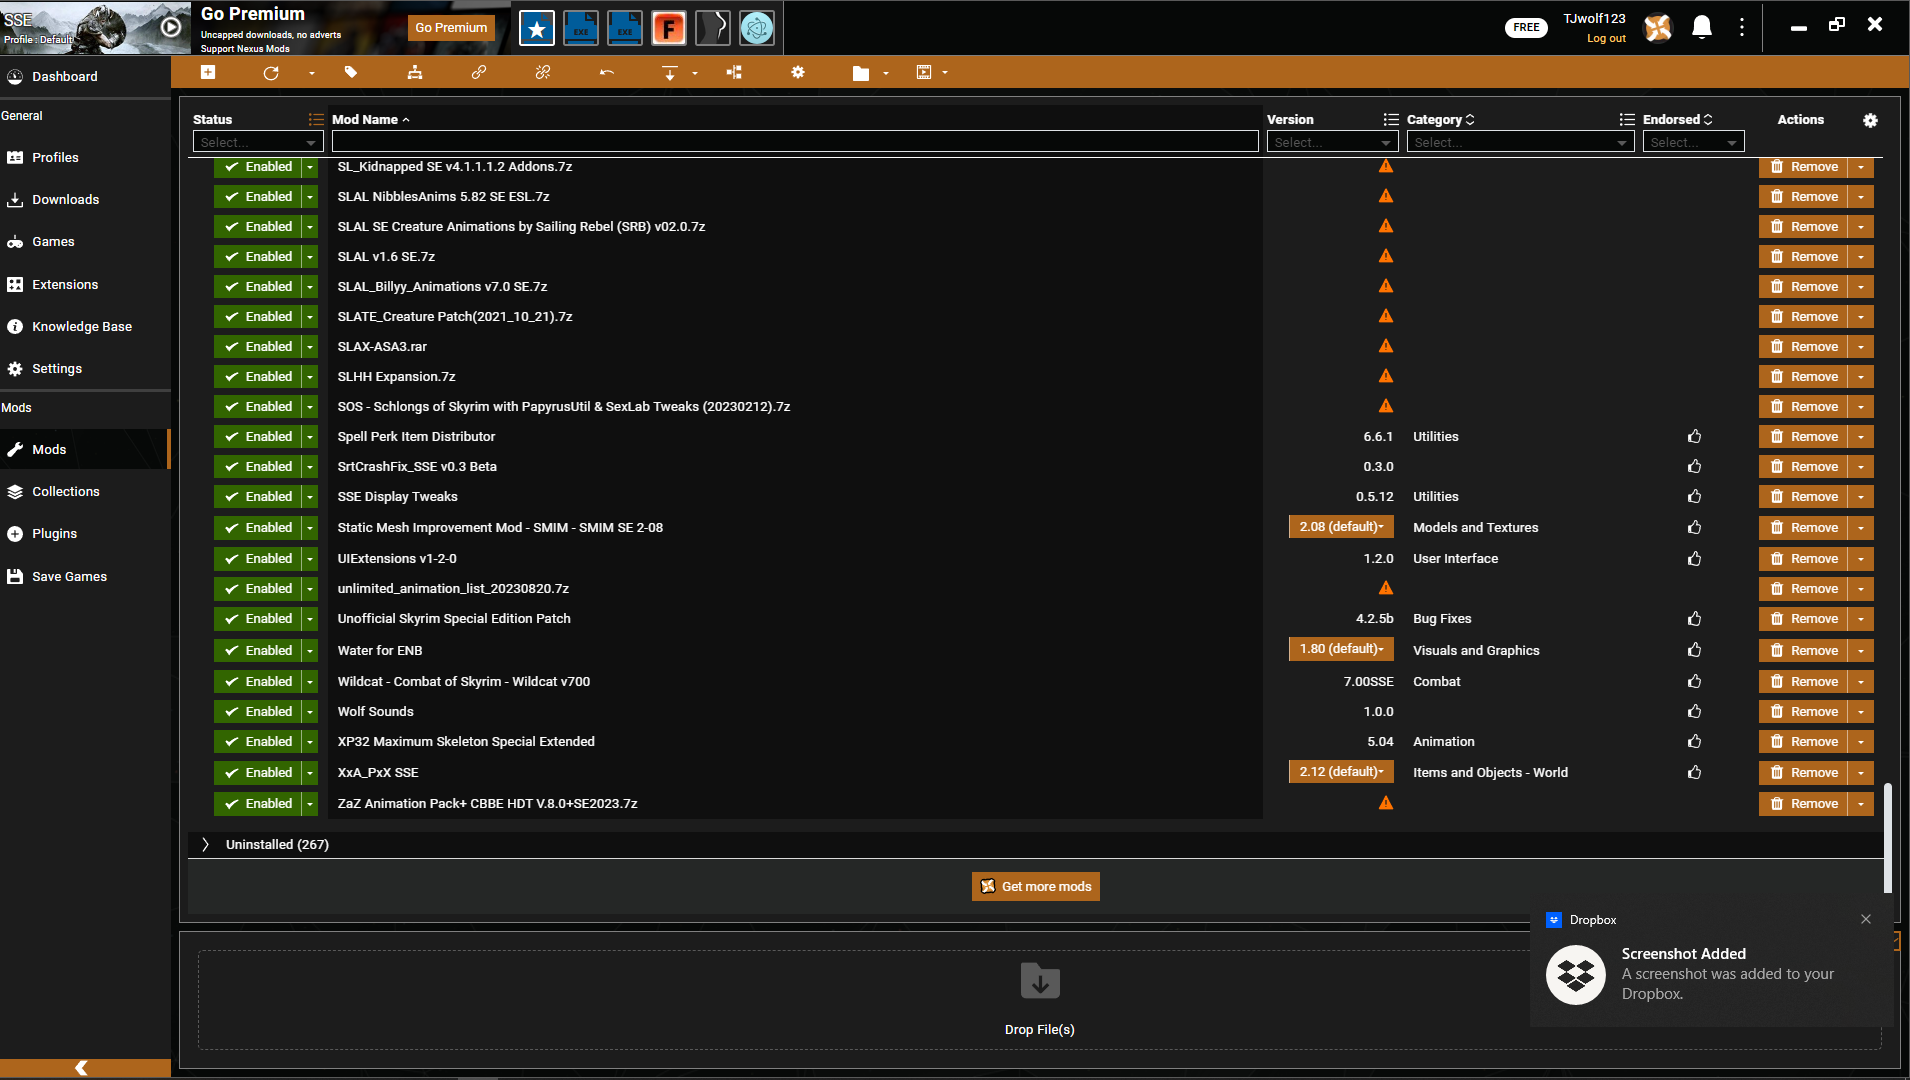Open the import-from dropdown arrow
The height and width of the screenshot is (1080, 1910).
click(x=695, y=73)
